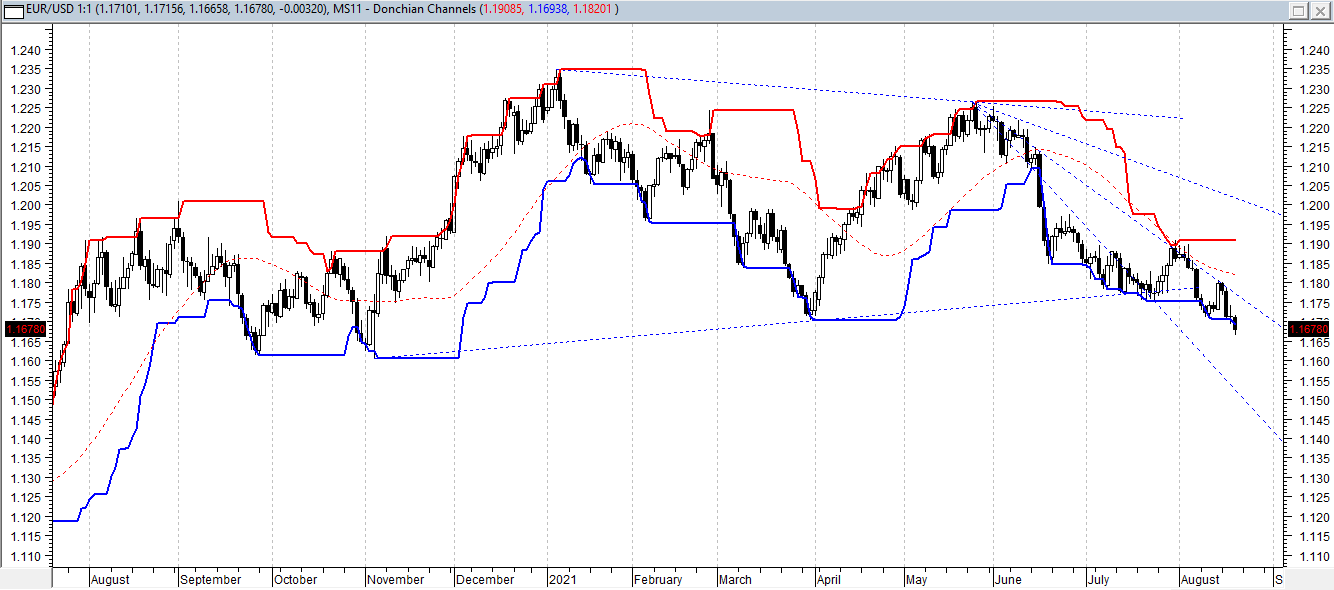
Task: Select May on the time axis
Action: pyautogui.click(x=917, y=580)
